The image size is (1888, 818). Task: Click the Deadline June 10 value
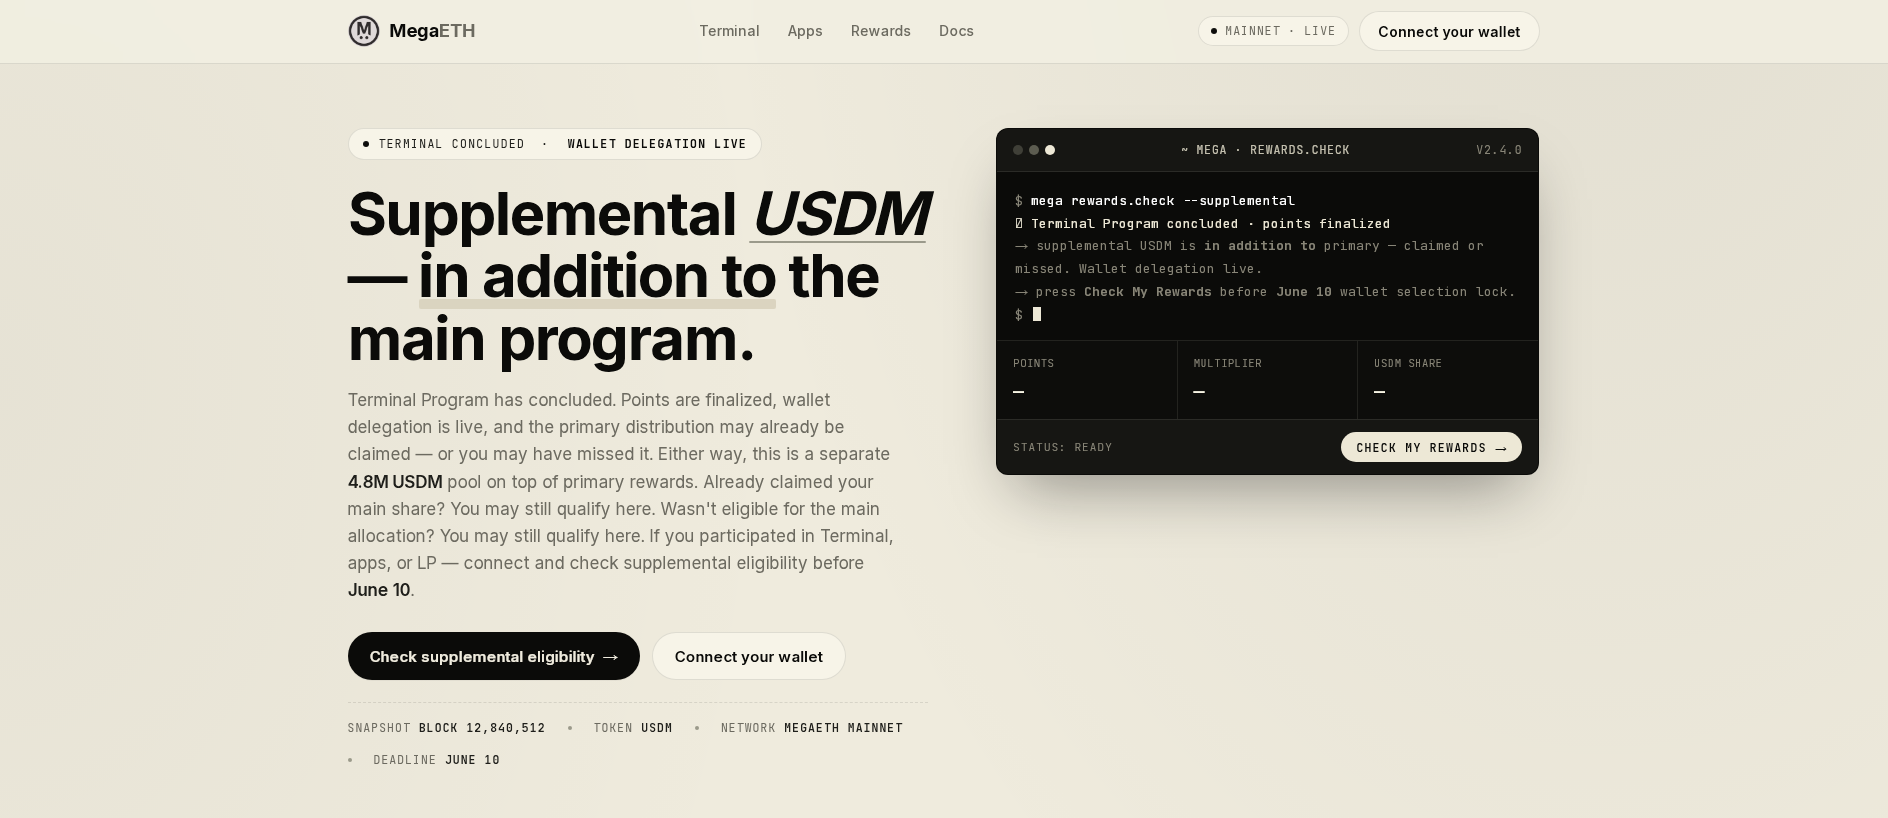472,760
